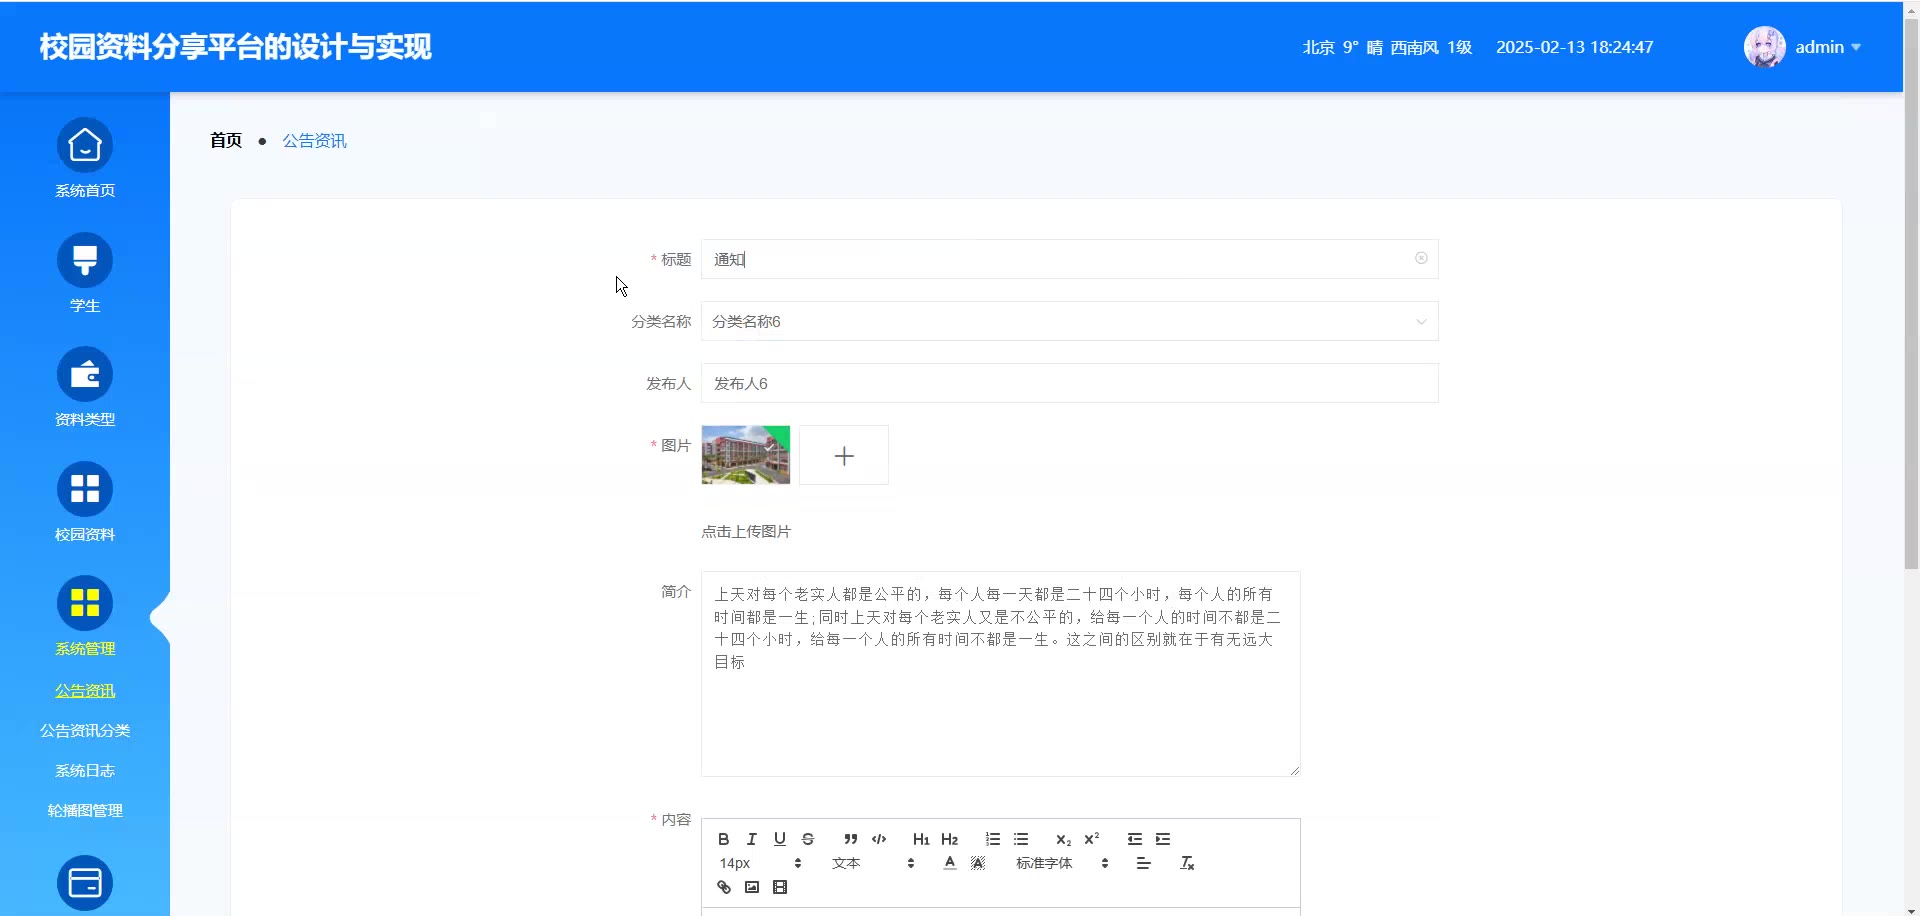
Task: Click the 发布人 input field
Action: [1069, 383]
